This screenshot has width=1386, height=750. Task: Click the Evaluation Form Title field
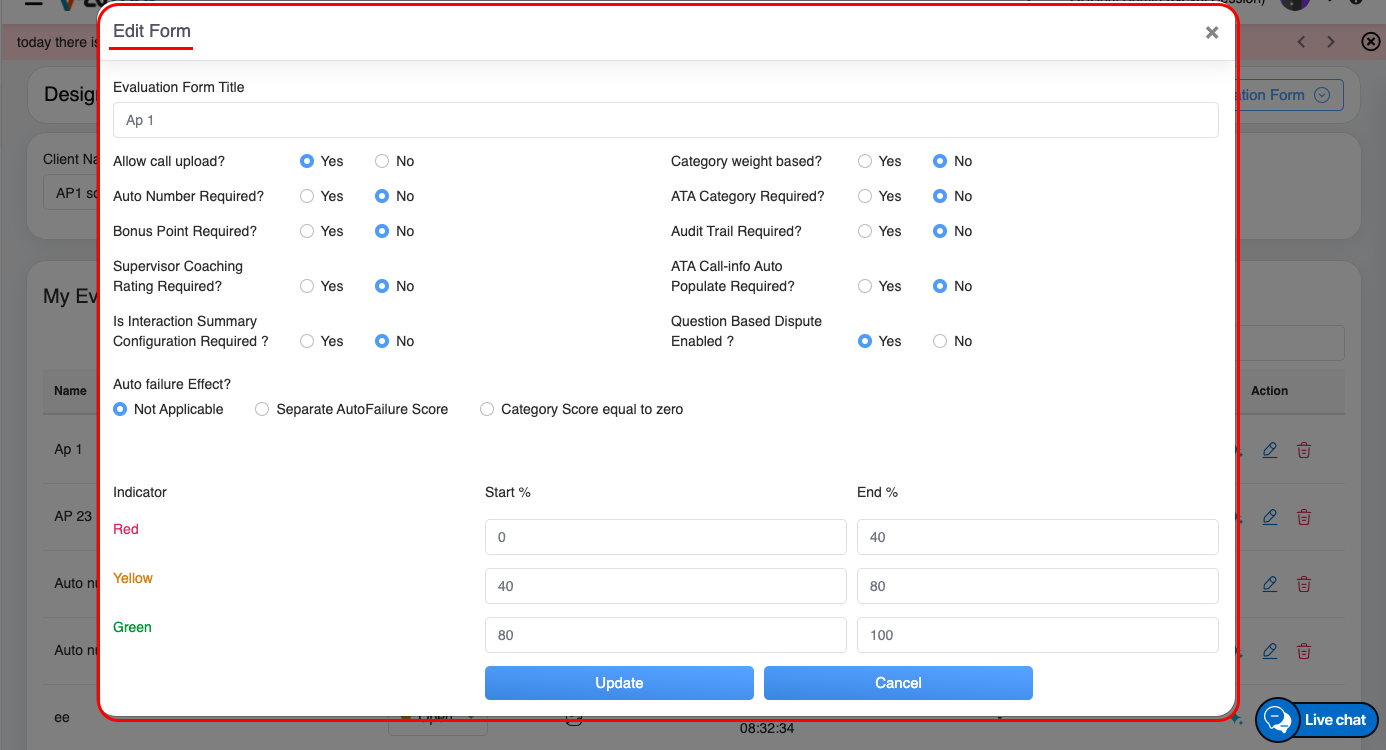click(665, 120)
